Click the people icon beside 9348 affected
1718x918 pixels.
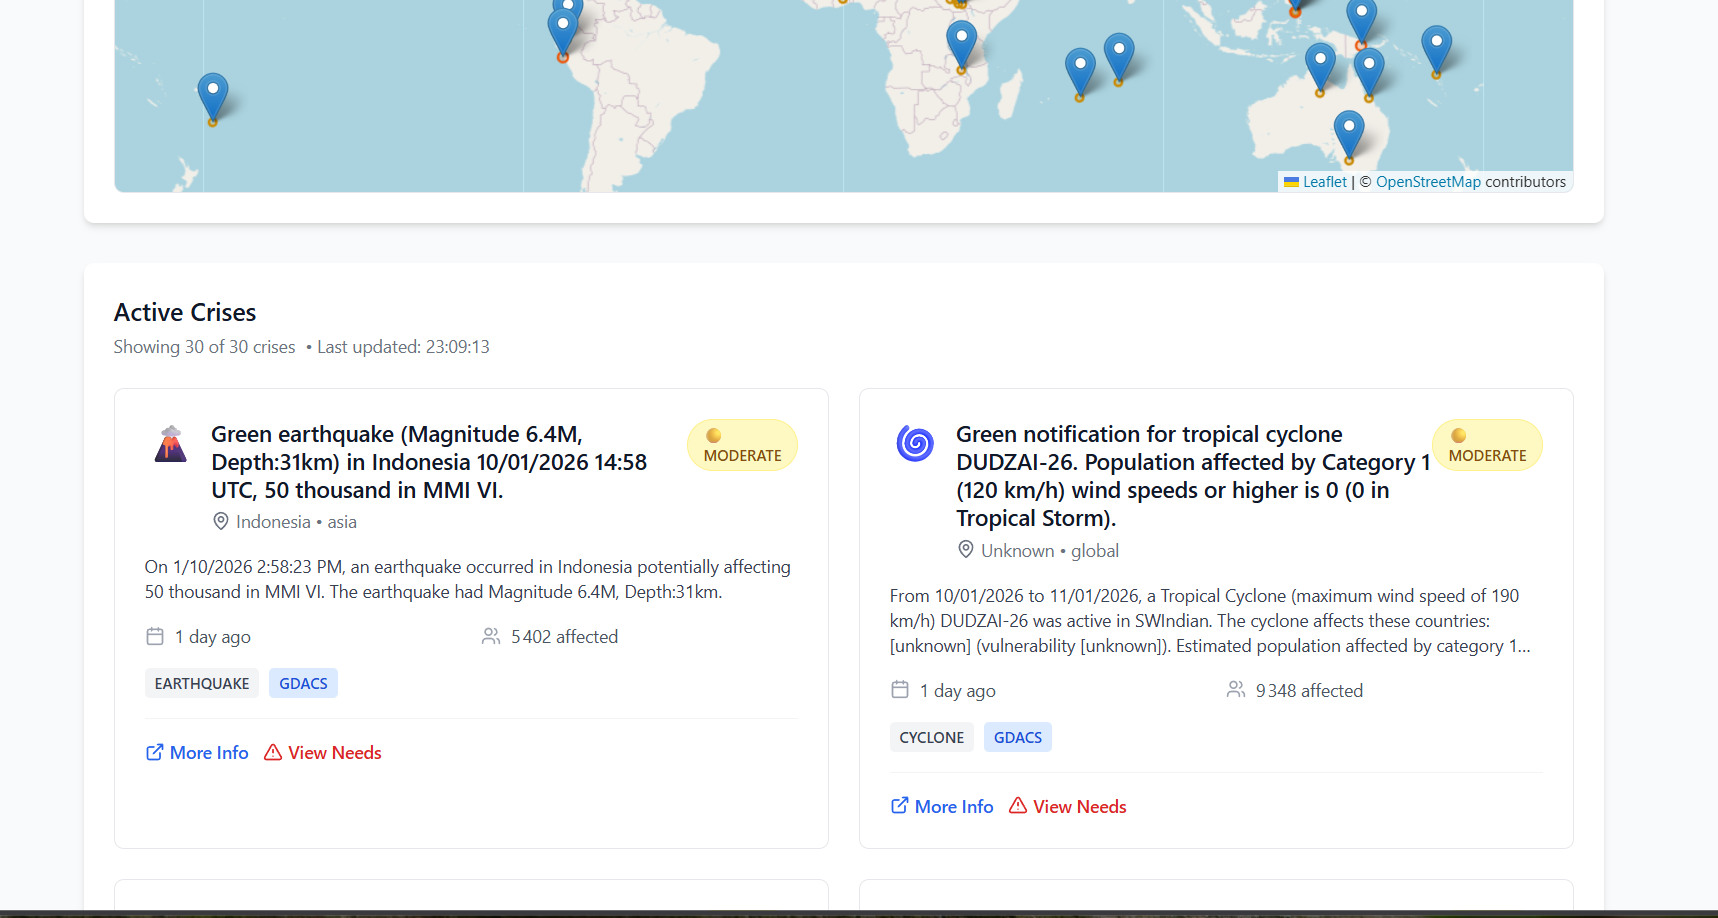tap(1236, 690)
